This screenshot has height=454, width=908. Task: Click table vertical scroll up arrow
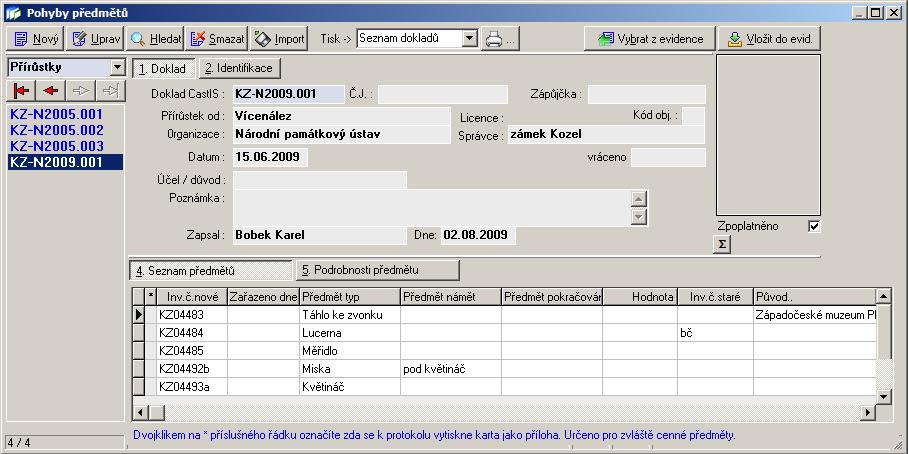tap(884, 296)
